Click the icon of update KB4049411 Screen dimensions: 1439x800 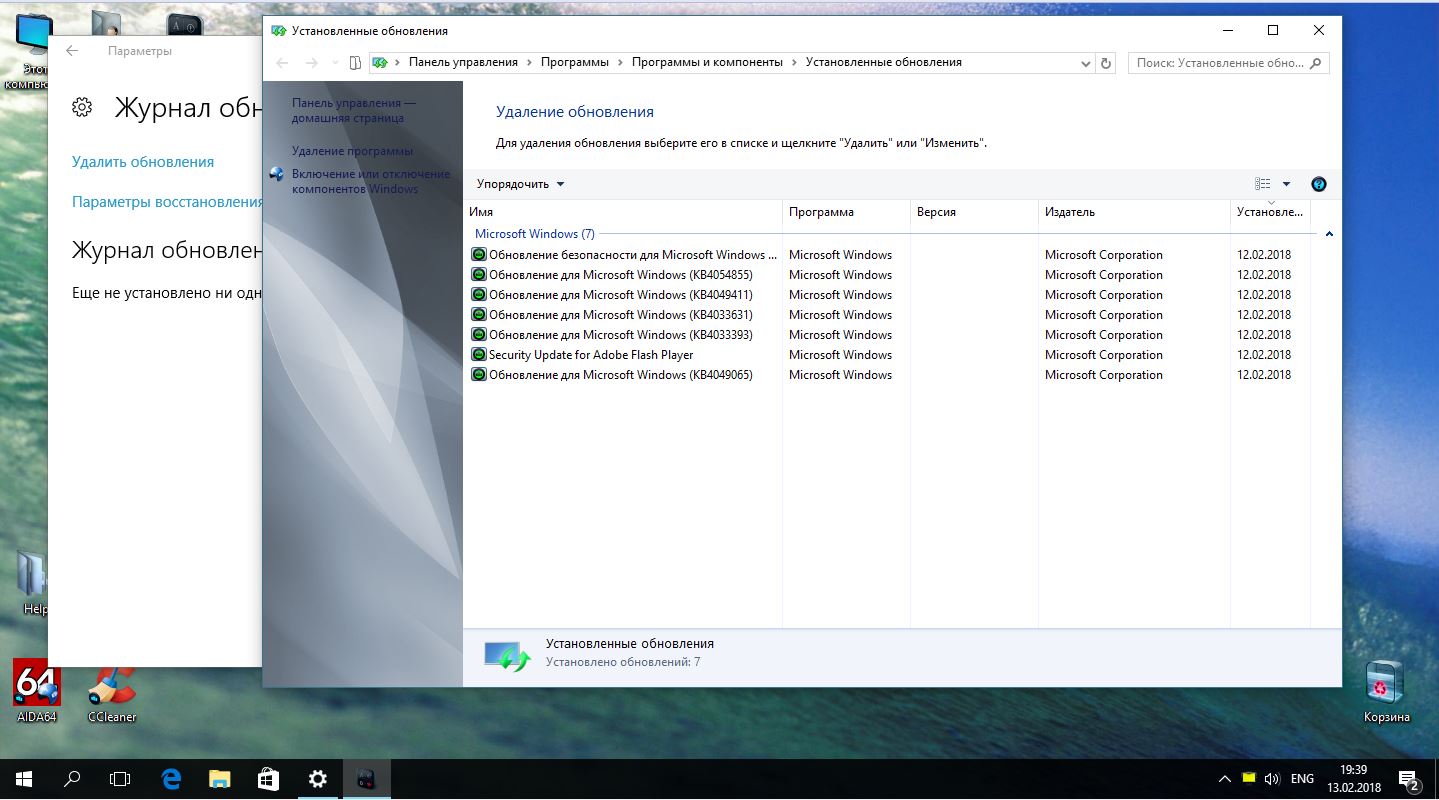click(x=478, y=295)
